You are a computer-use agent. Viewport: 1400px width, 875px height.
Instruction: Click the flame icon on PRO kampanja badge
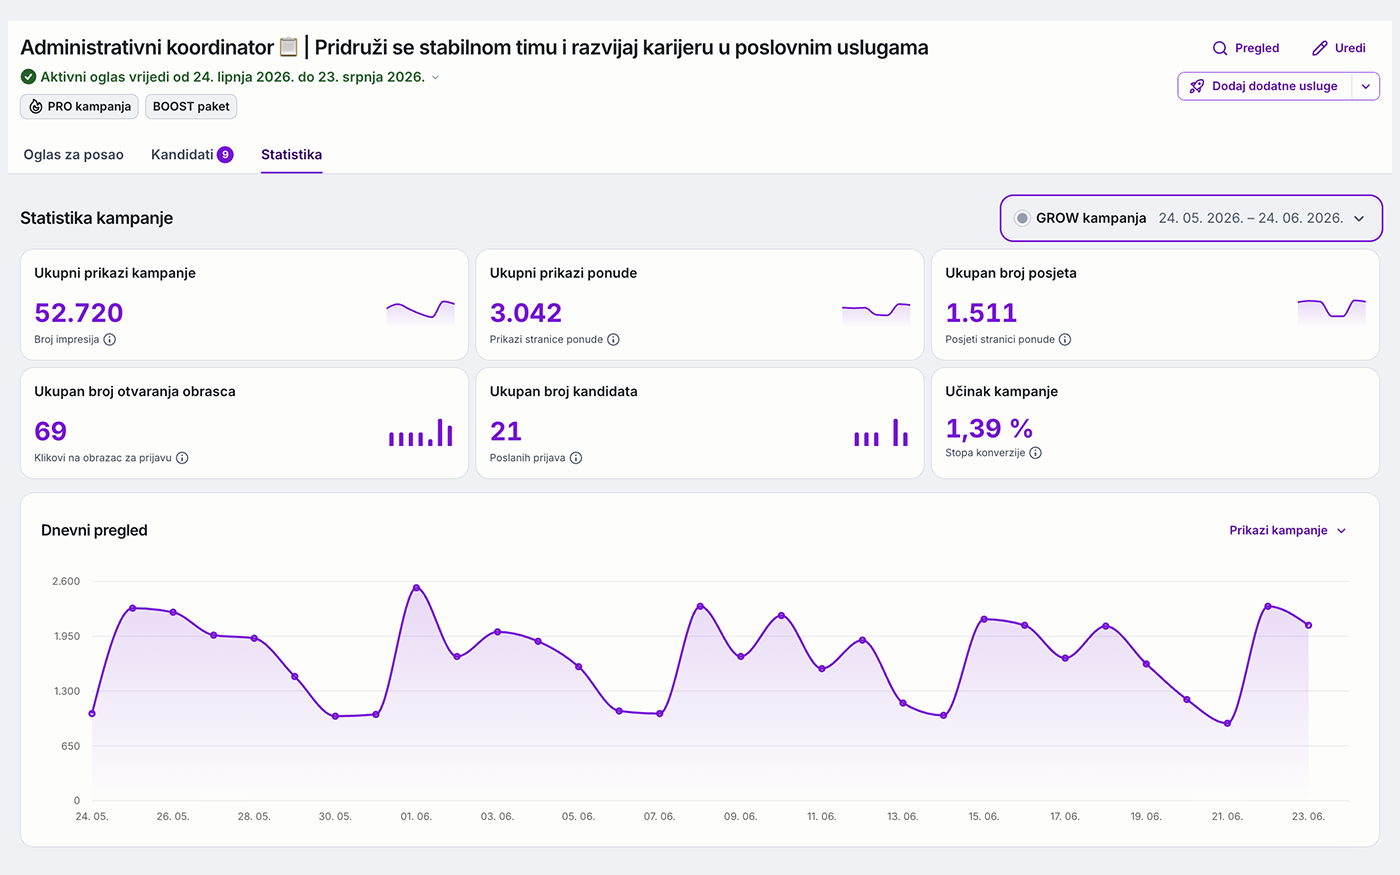point(36,106)
